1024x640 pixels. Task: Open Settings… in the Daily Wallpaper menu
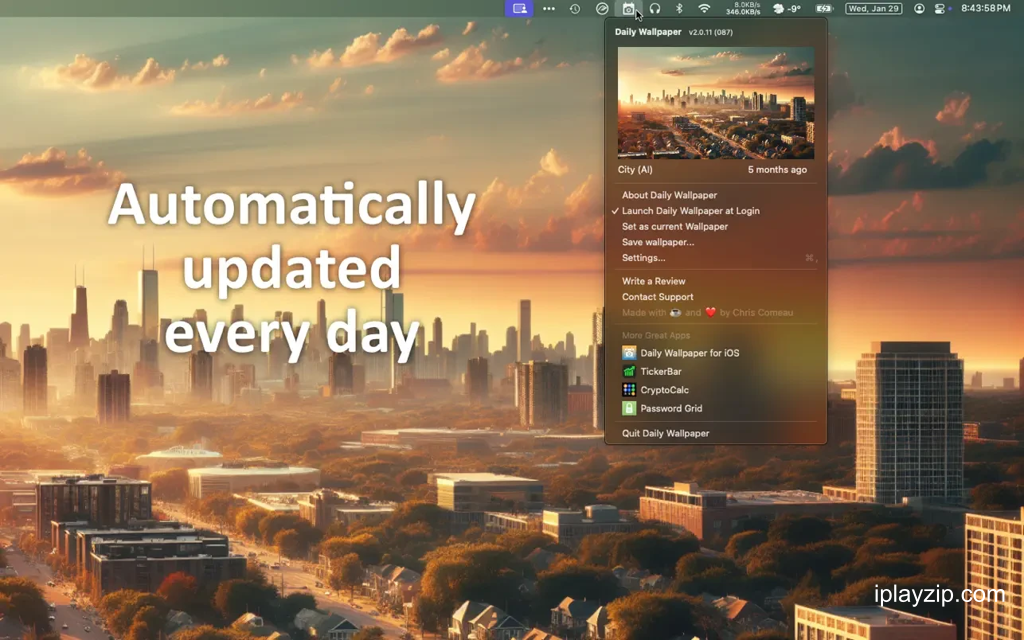tap(716, 258)
